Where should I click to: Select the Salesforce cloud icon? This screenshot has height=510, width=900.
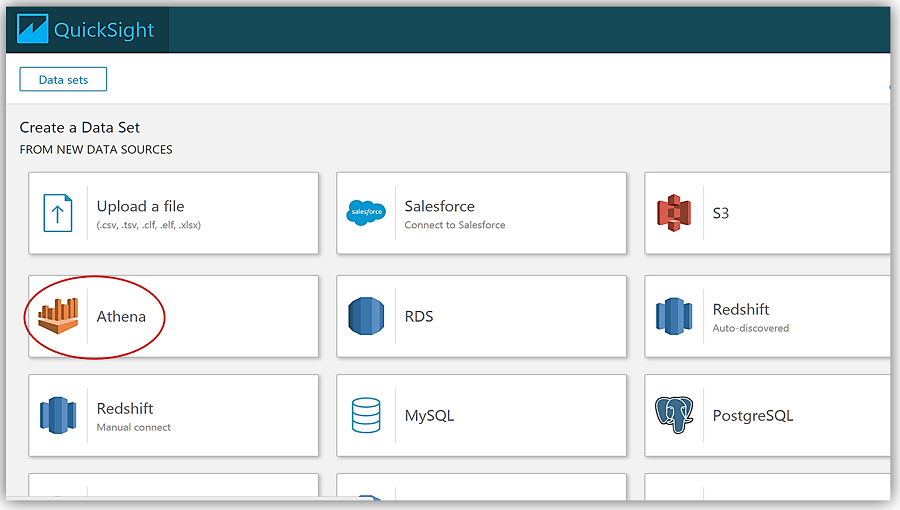pyautogui.click(x=366, y=213)
